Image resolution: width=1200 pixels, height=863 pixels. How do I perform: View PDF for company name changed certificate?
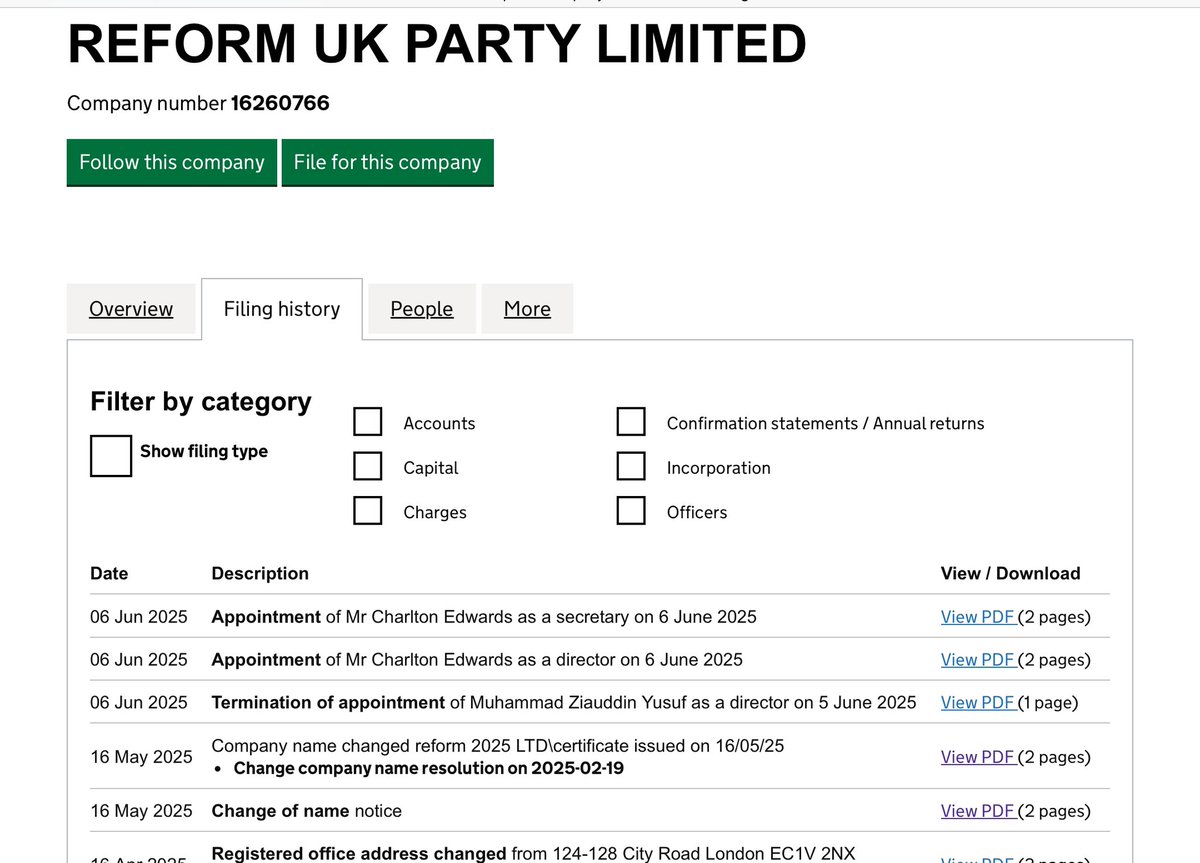(978, 757)
